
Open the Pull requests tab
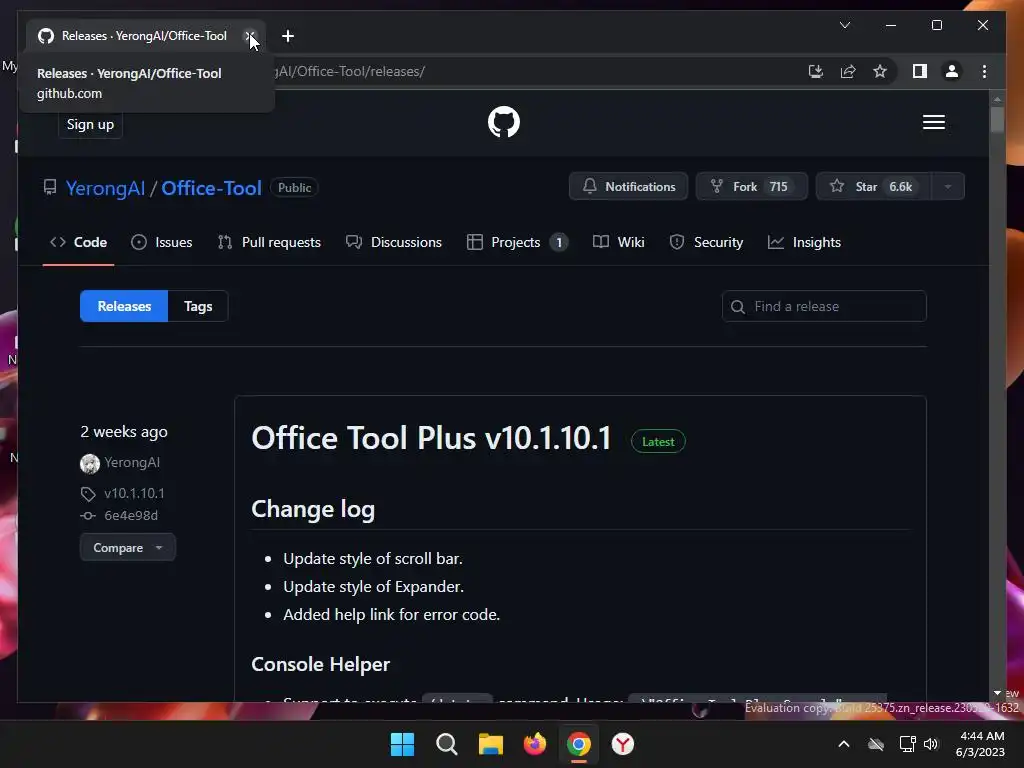269,242
